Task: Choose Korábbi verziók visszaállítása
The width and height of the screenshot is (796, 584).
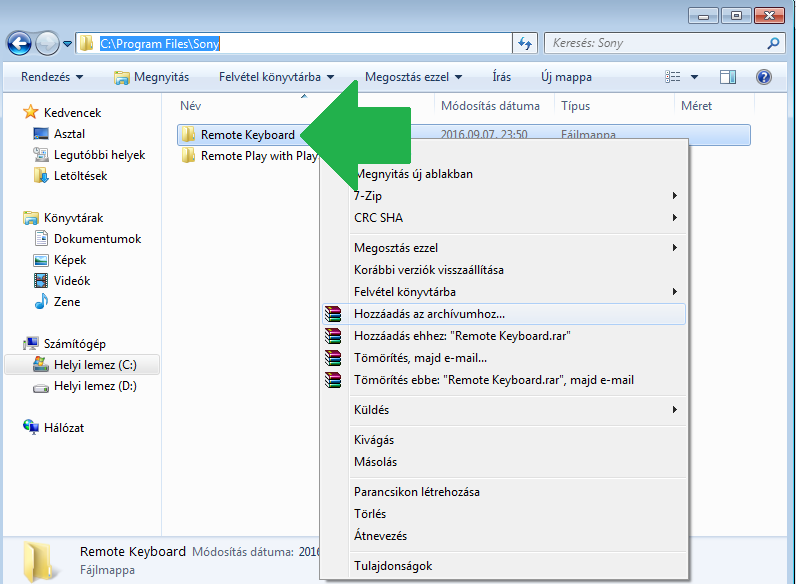Action: point(504,270)
